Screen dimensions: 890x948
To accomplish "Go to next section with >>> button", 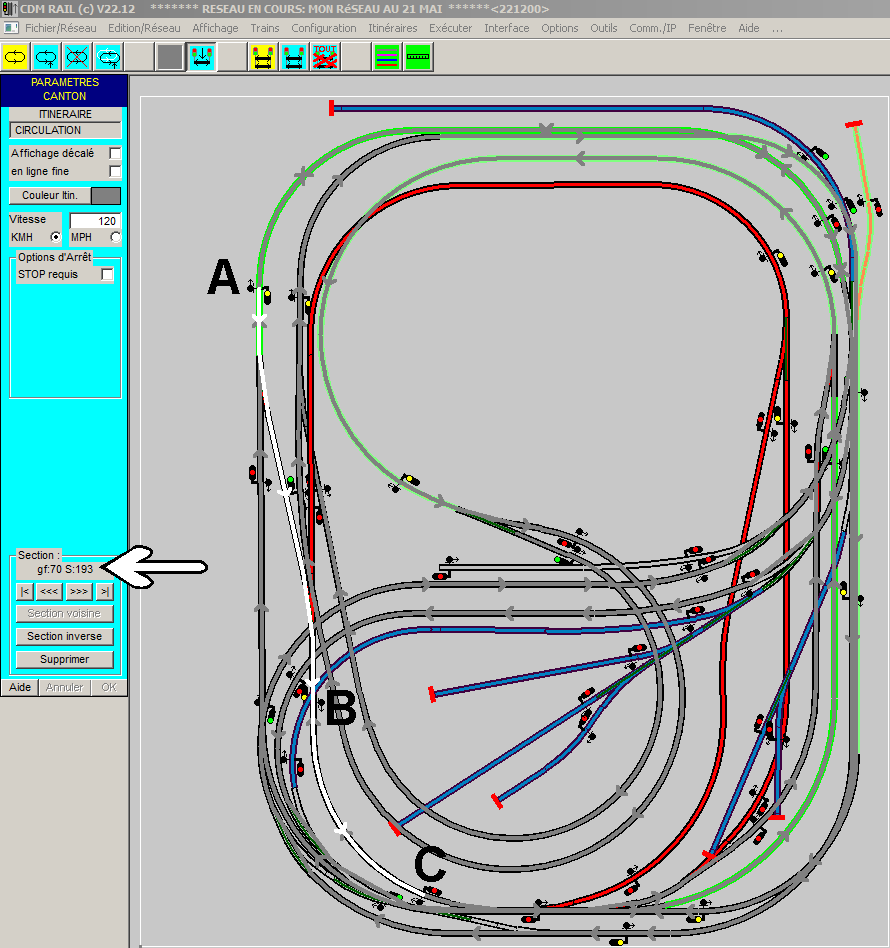I will coord(79,591).
